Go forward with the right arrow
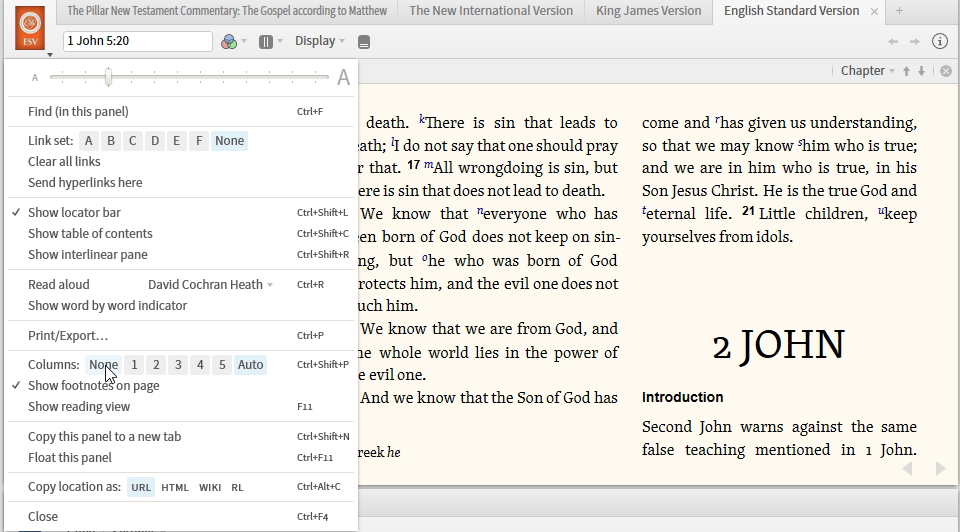This screenshot has height=532, width=960. [915, 41]
